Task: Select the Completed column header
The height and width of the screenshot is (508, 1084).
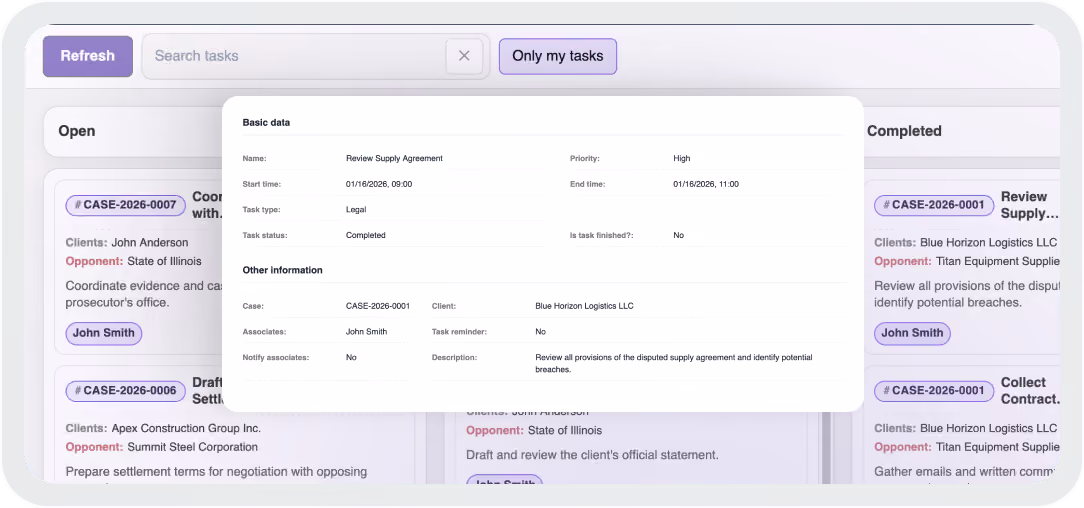Action: click(904, 131)
